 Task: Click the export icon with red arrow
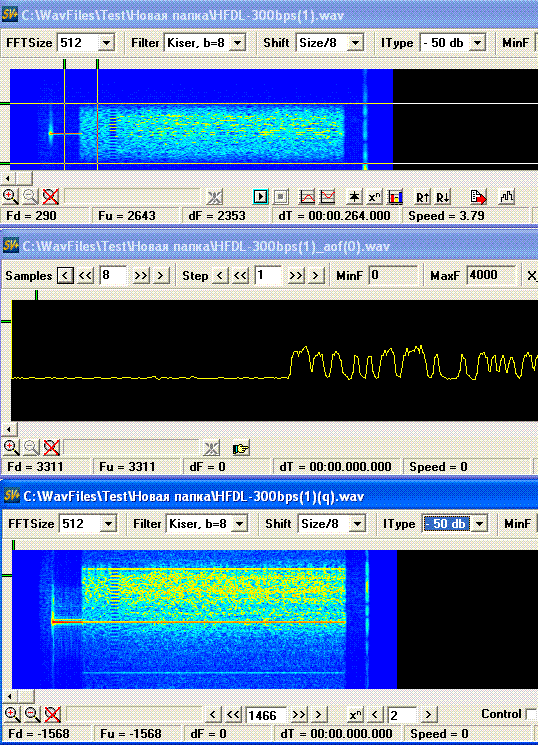pos(478,197)
